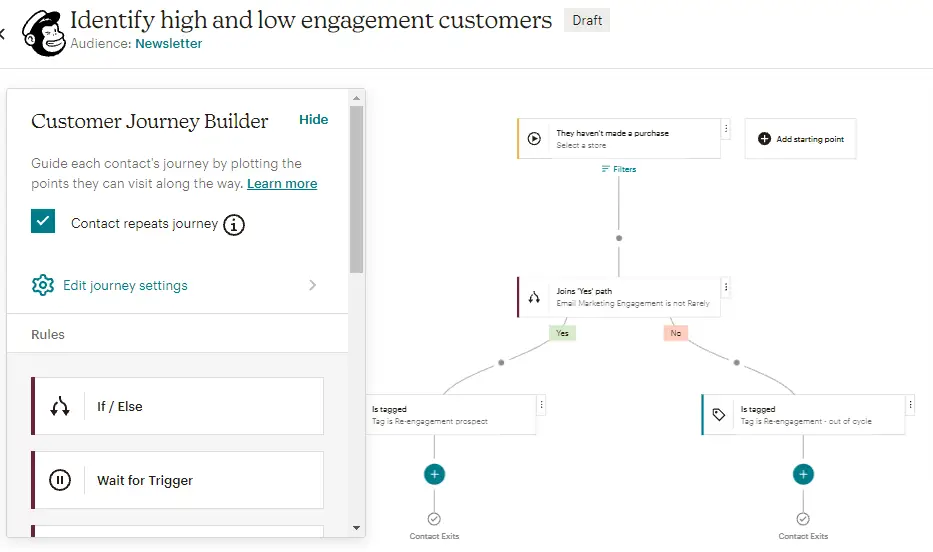933x552 pixels.
Task: Click the sidebar scrollbar thumb
Action: click(x=356, y=189)
